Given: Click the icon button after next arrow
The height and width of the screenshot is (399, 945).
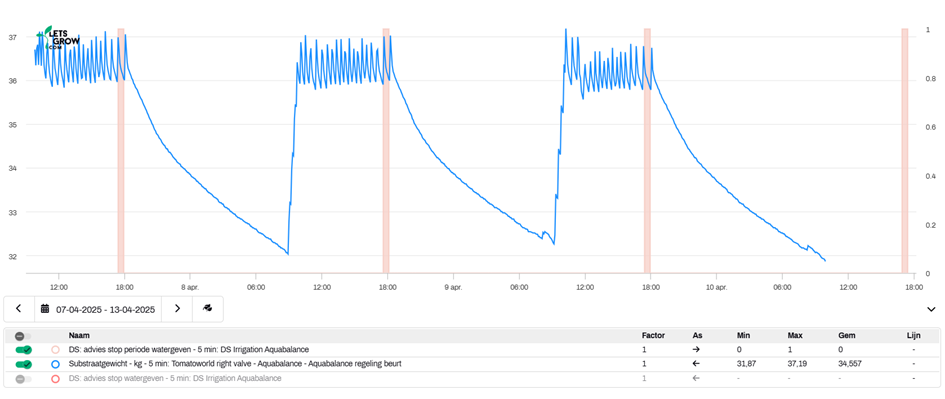Looking at the screenshot, I should click(207, 309).
